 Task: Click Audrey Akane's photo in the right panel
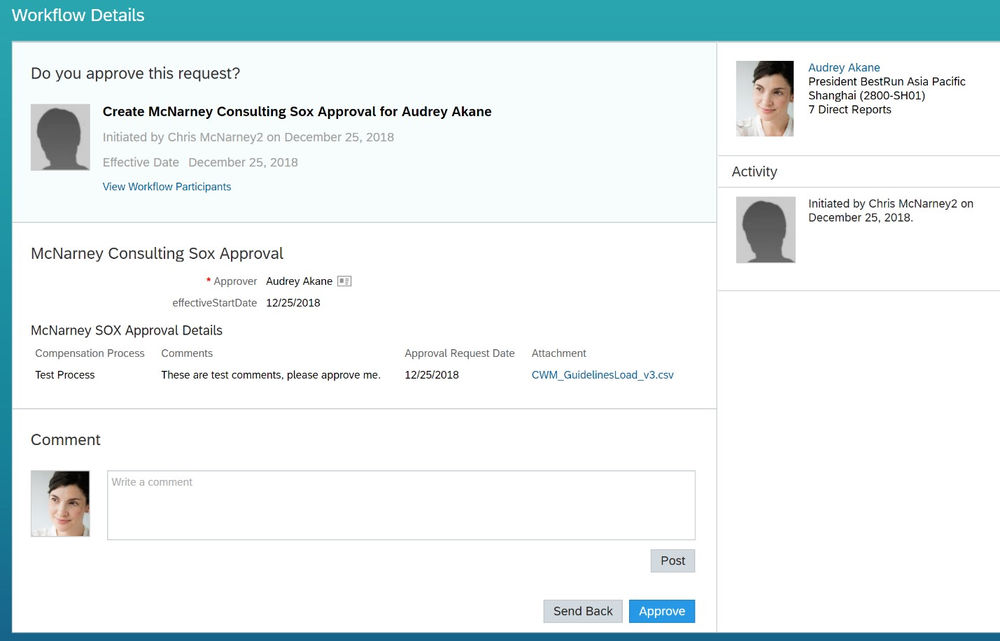(x=765, y=97)
